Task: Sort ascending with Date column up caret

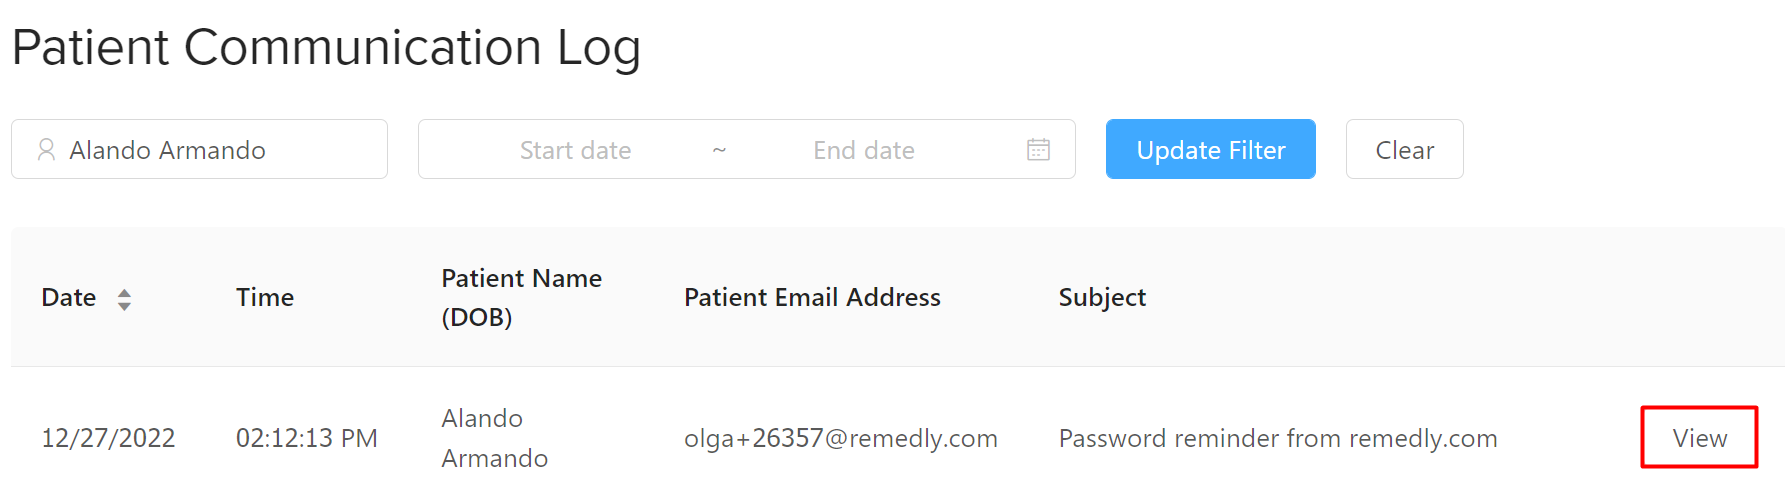Action: click(124, 292)
